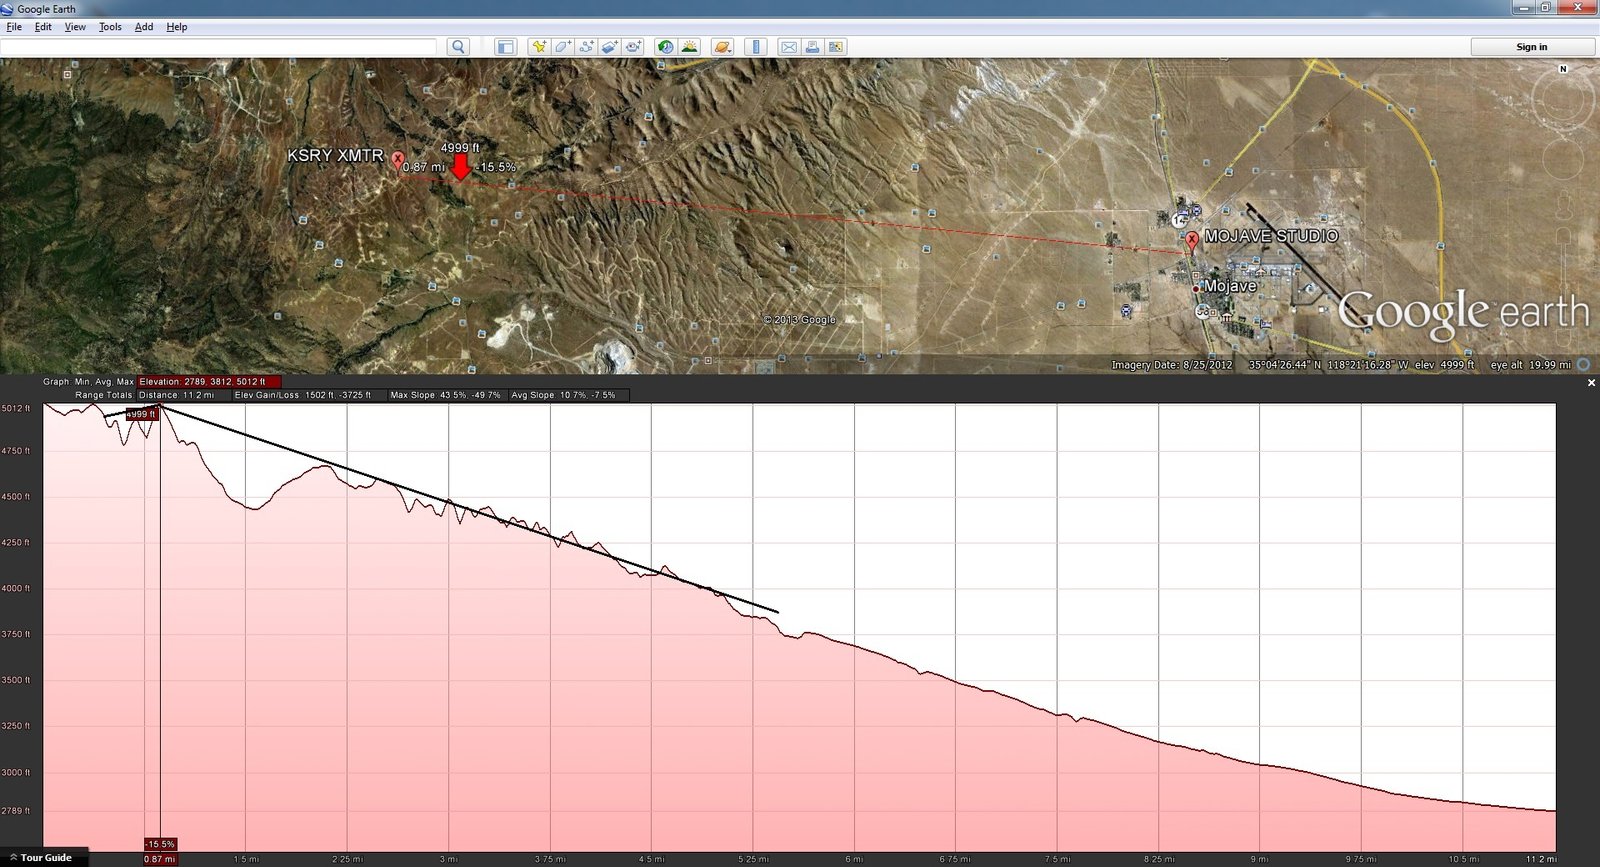Open the Tools menu
The width and height of the screenshot is (1600, 867).
110,27
